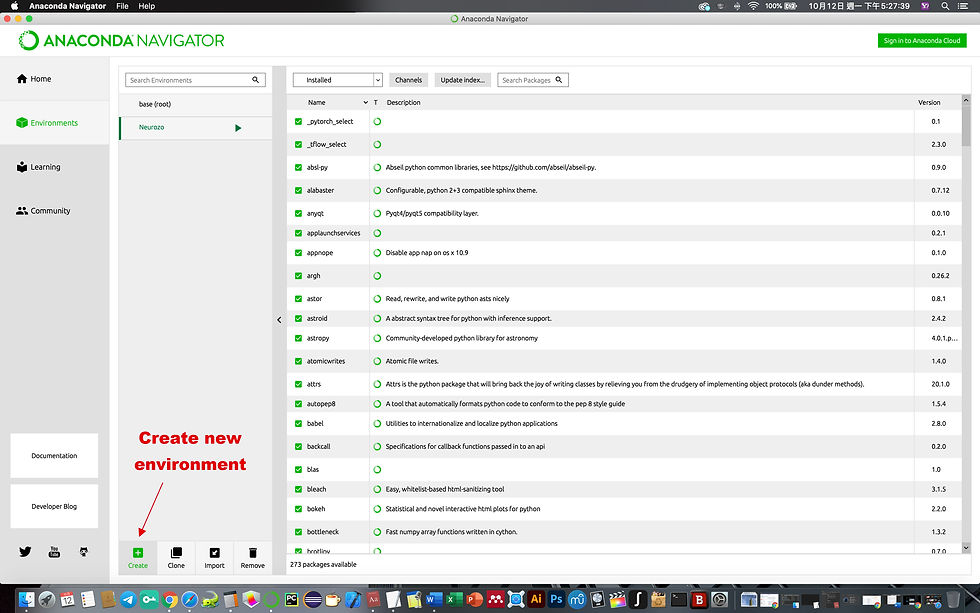Image resolution: width=980 pixels, height=613 pixels.
Task: Open Photoshop from the dock
Action: click(556, 600)
